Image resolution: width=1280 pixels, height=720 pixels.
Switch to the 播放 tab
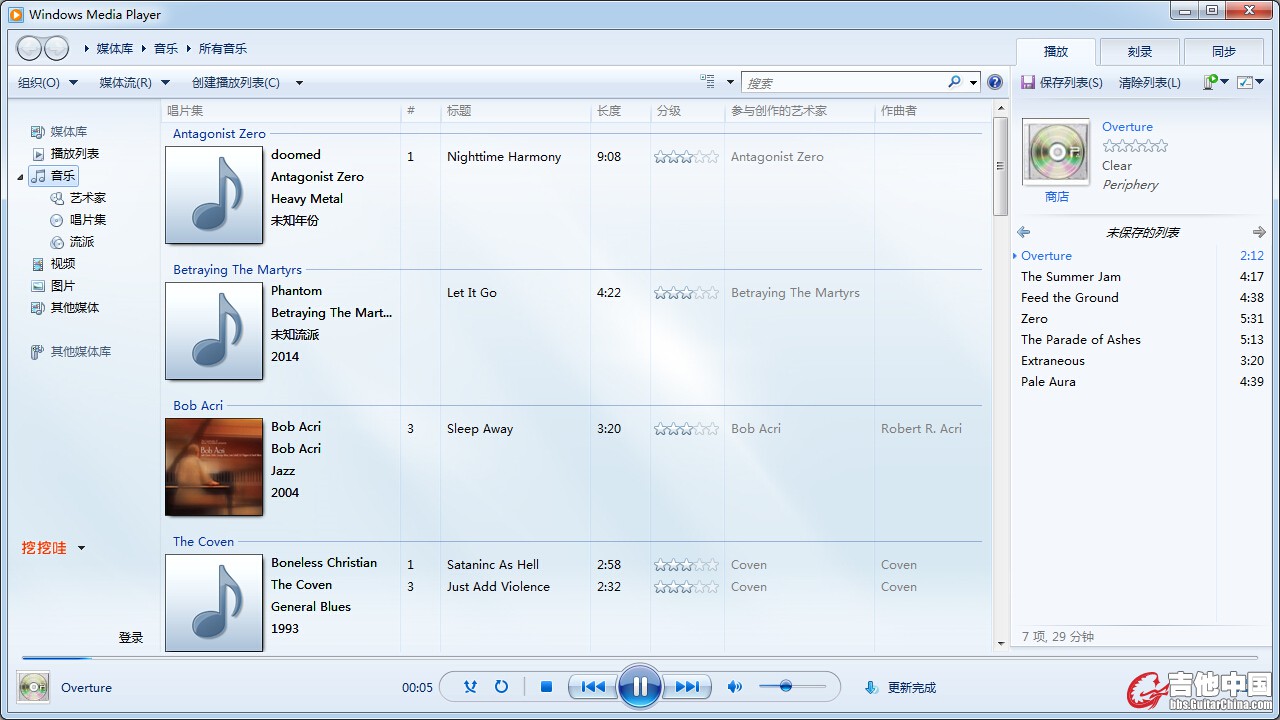[1056, 52]
